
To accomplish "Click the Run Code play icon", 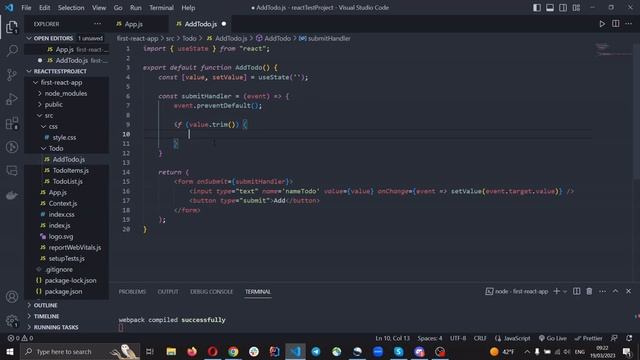I will point(602,24).
